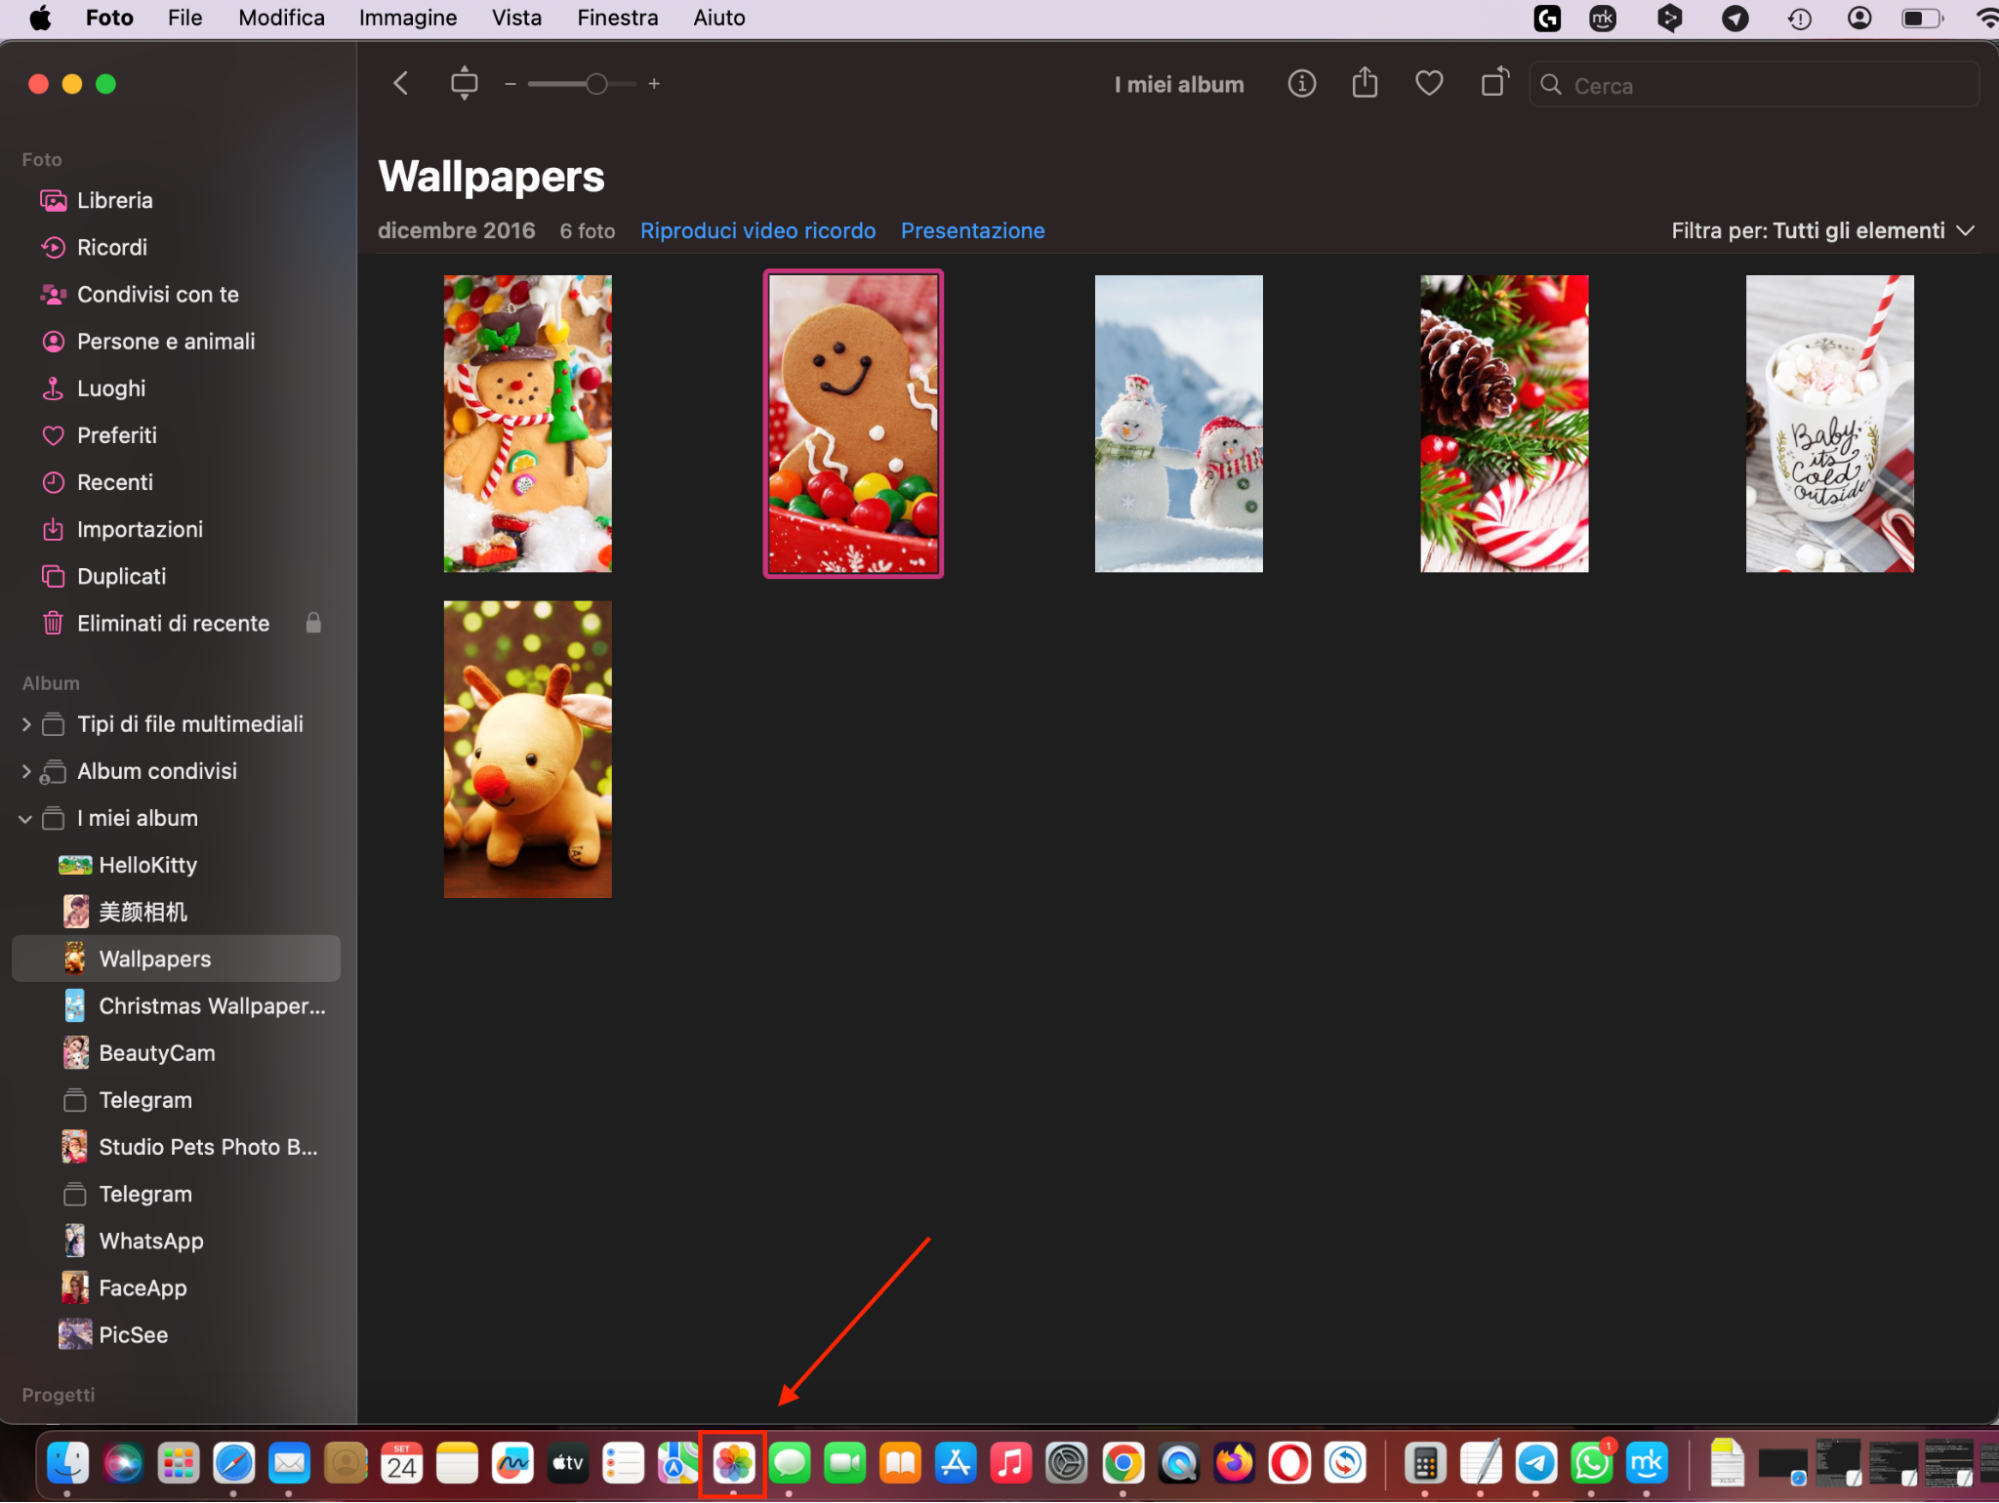Image resolution: width=1999 pixels, height=1503 pixels.
Task: Click the aspect ratio zoom toggle icon
Action: [464, 83]
